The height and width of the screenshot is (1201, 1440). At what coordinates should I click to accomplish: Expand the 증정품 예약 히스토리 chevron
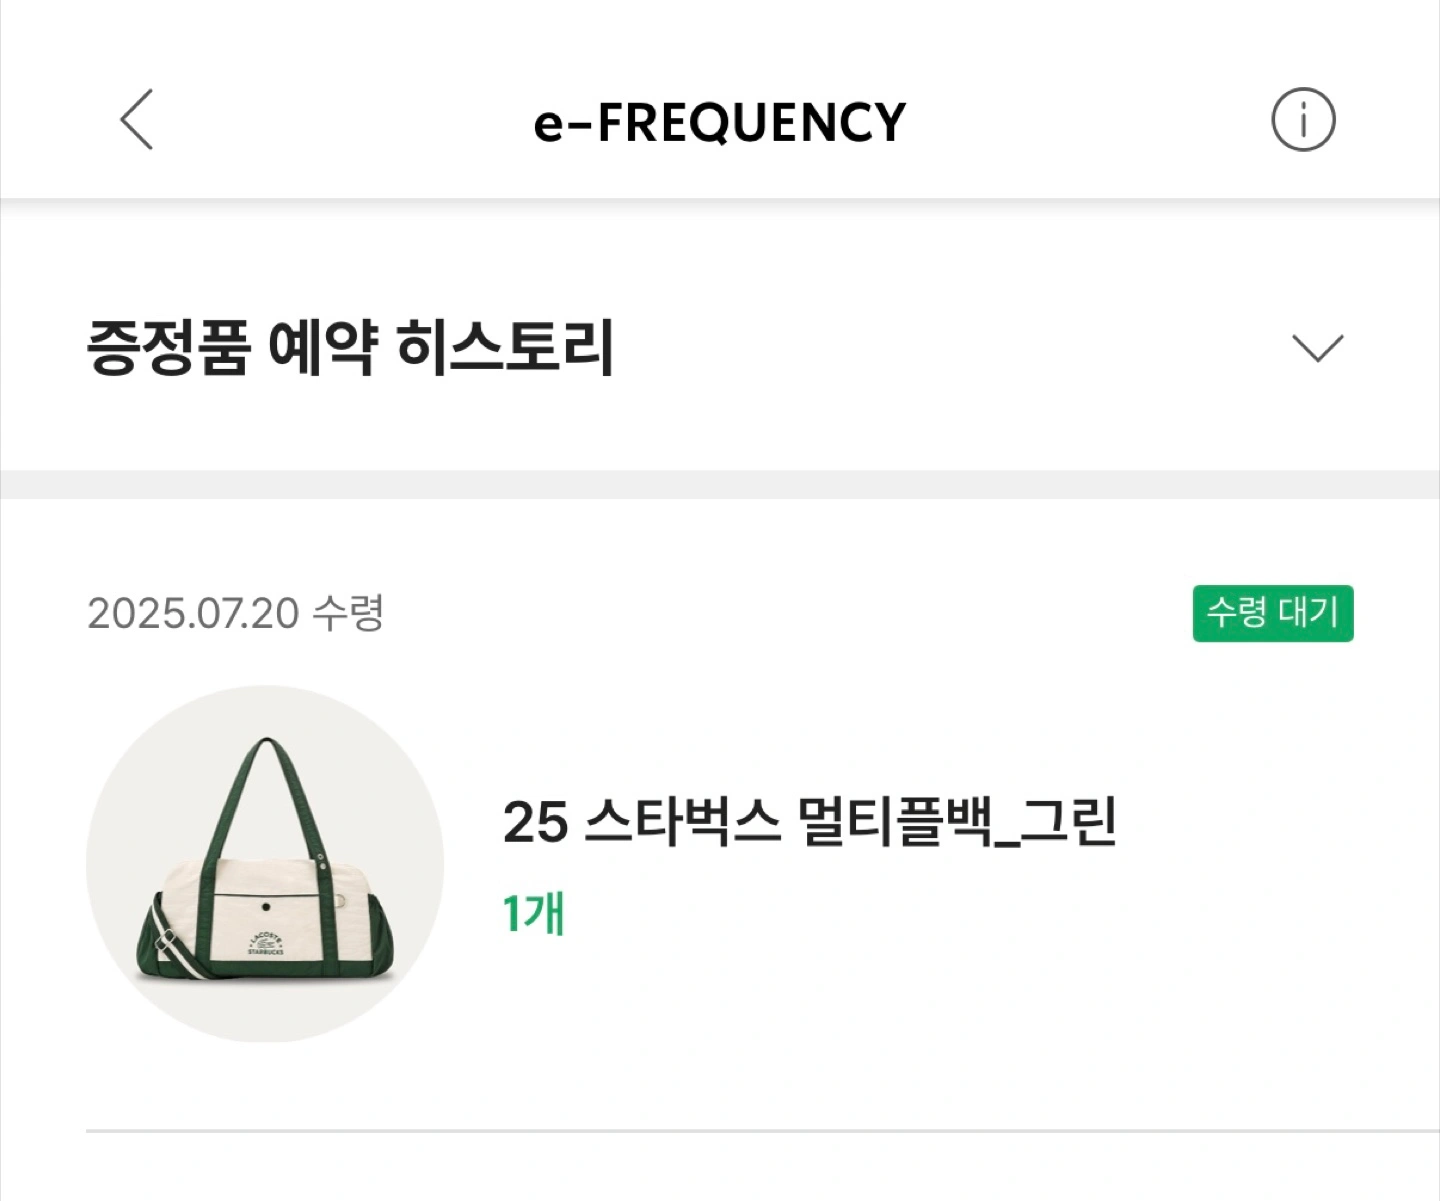1317,348
